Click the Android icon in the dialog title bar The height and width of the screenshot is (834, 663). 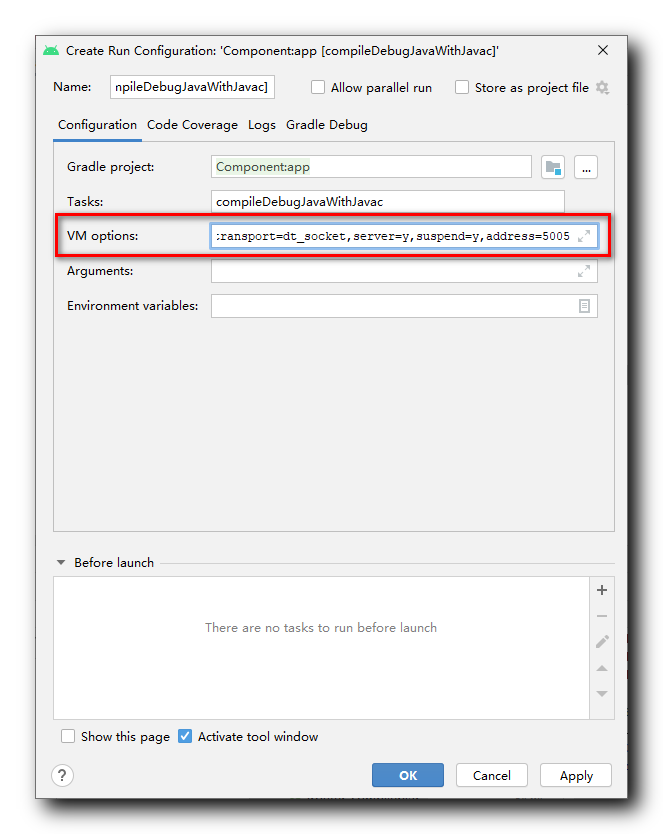[51, 51]
